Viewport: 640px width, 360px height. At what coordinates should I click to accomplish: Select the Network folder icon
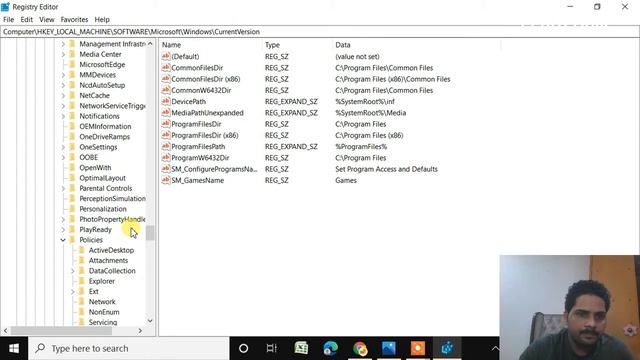pos(82,302)
